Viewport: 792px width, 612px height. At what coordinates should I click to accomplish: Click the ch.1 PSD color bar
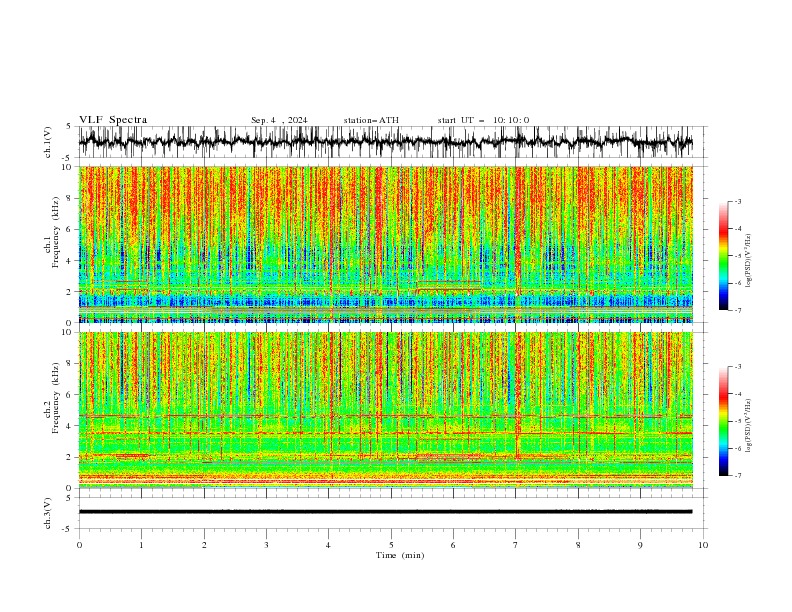click(x=723, y=256)
